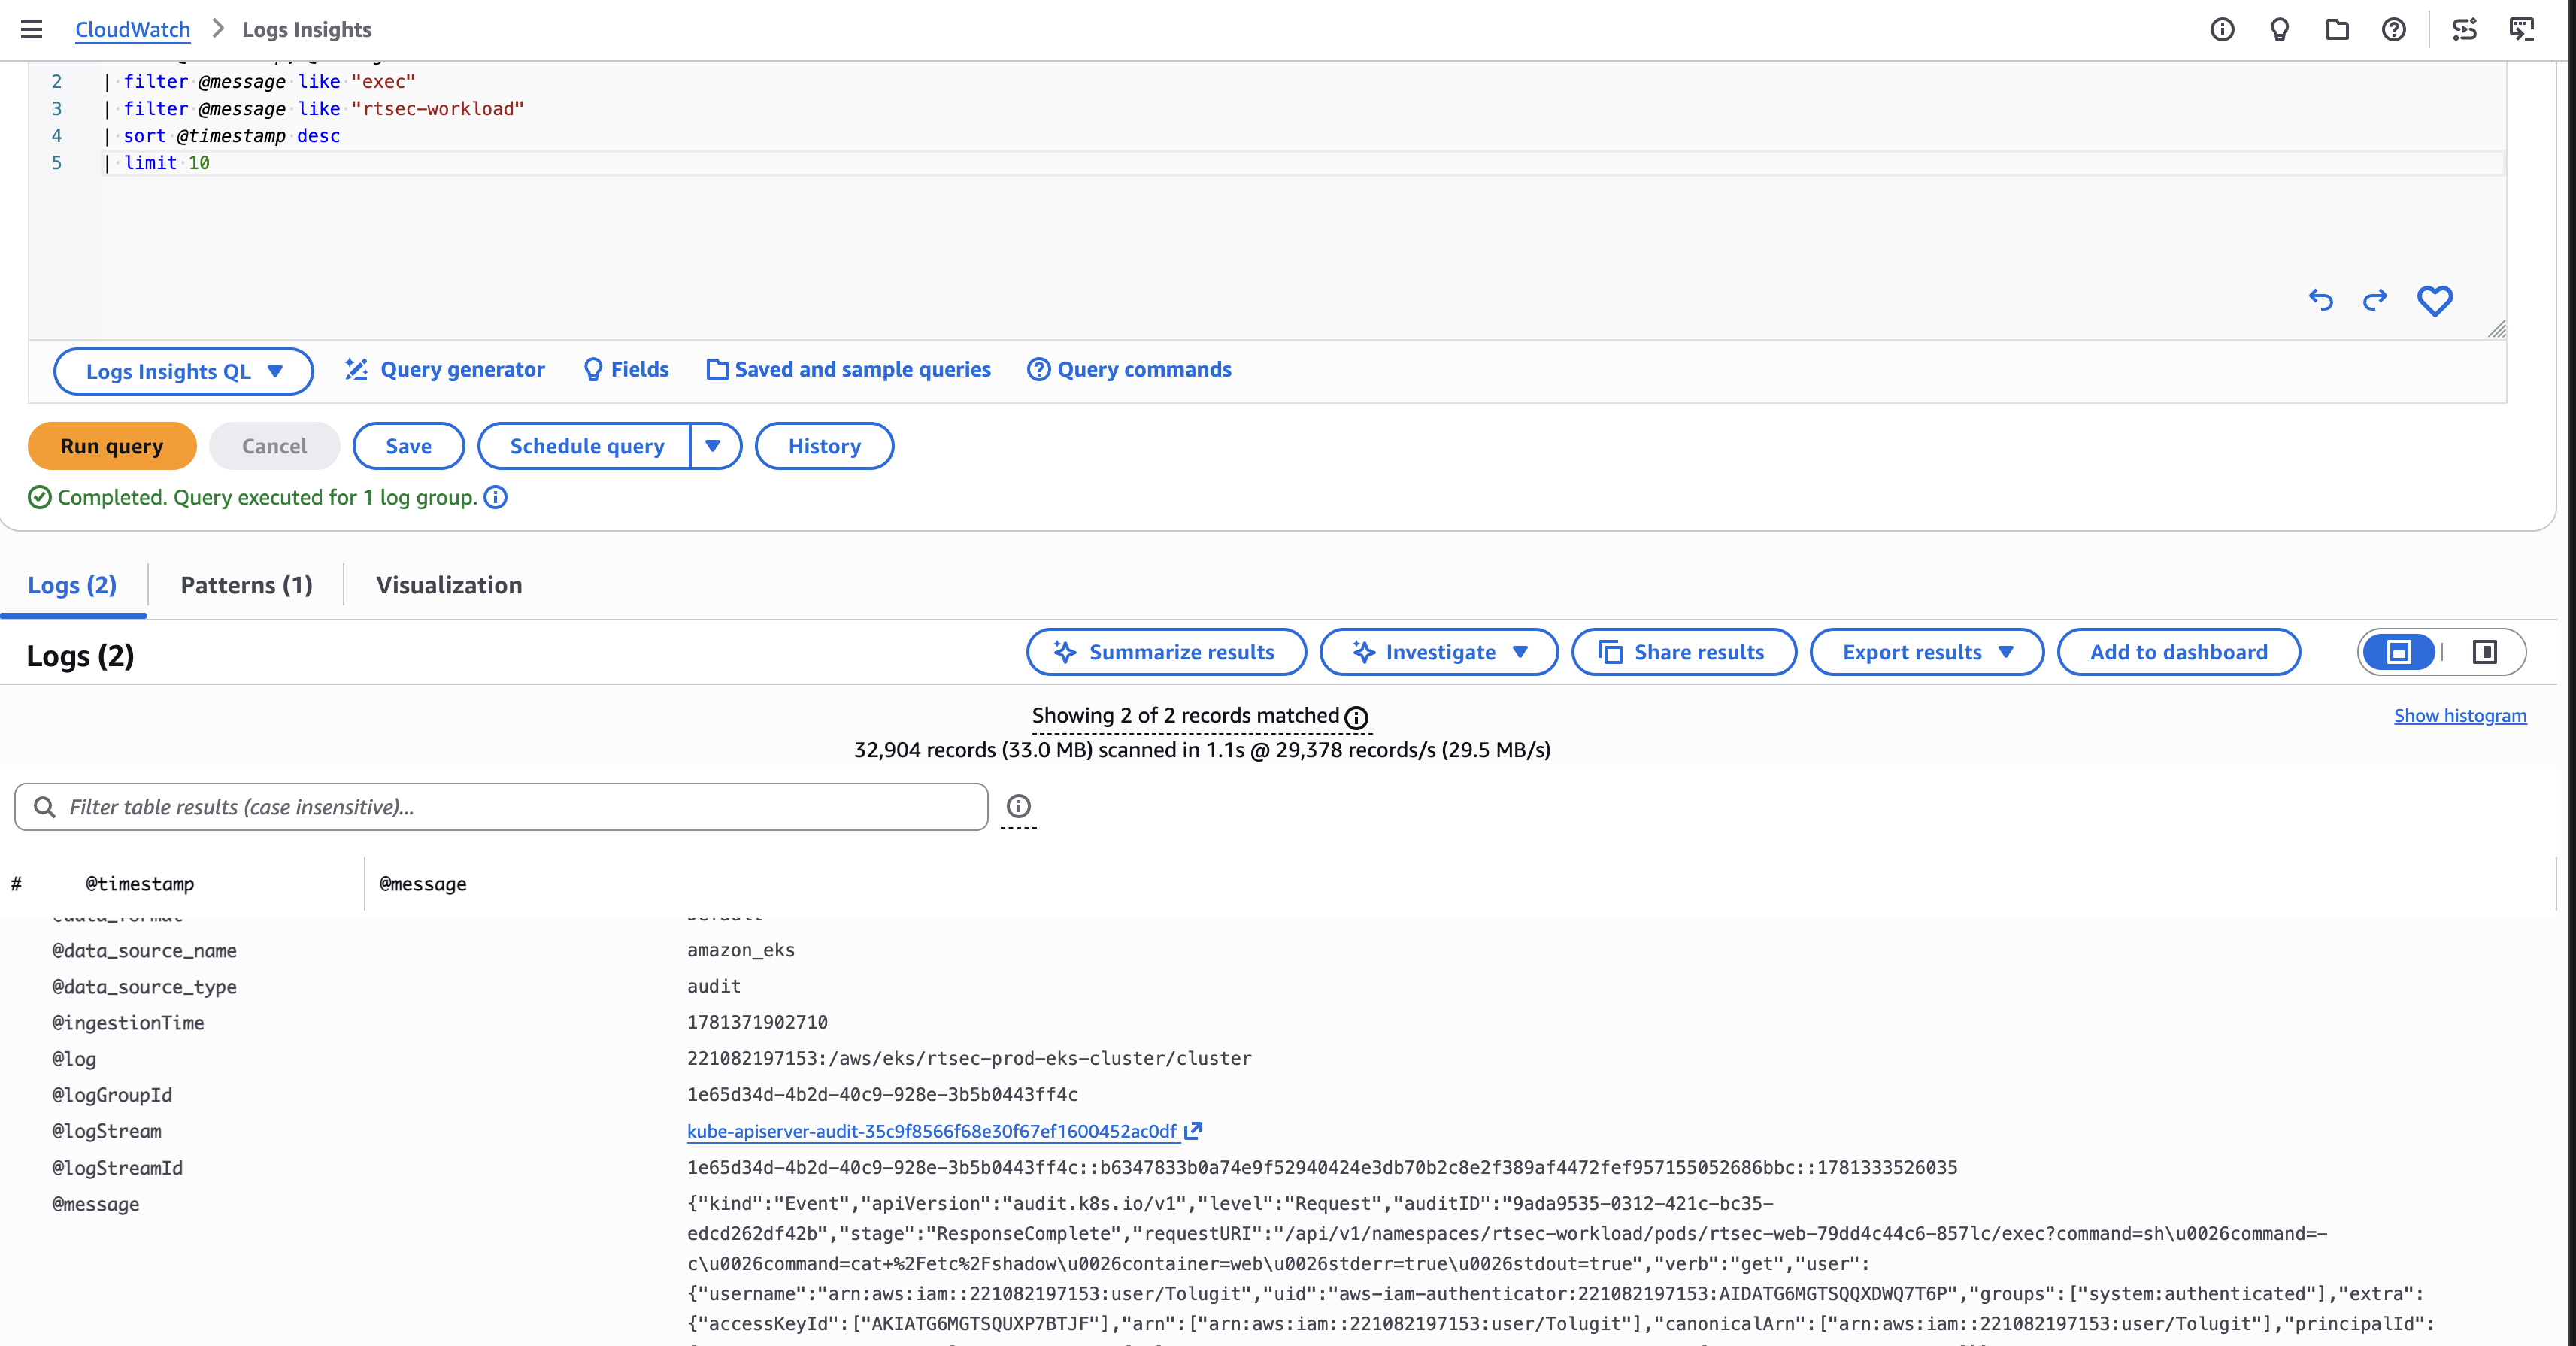
Task: Open the info panel icon in the header
Action: pos(2222,30)
